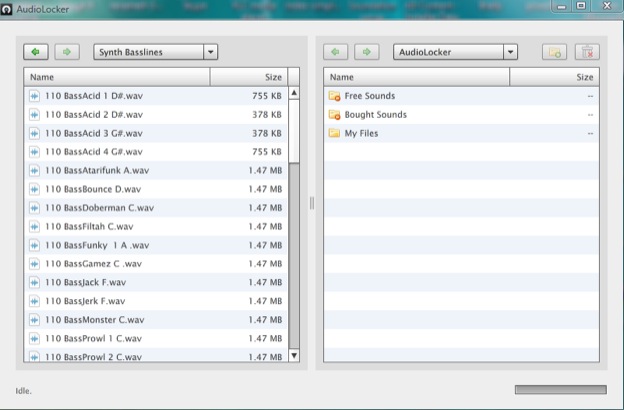Select file name 110 BassDoberman C.wav
This screenshot has width=624, height=410.
[x=99, y=208]
